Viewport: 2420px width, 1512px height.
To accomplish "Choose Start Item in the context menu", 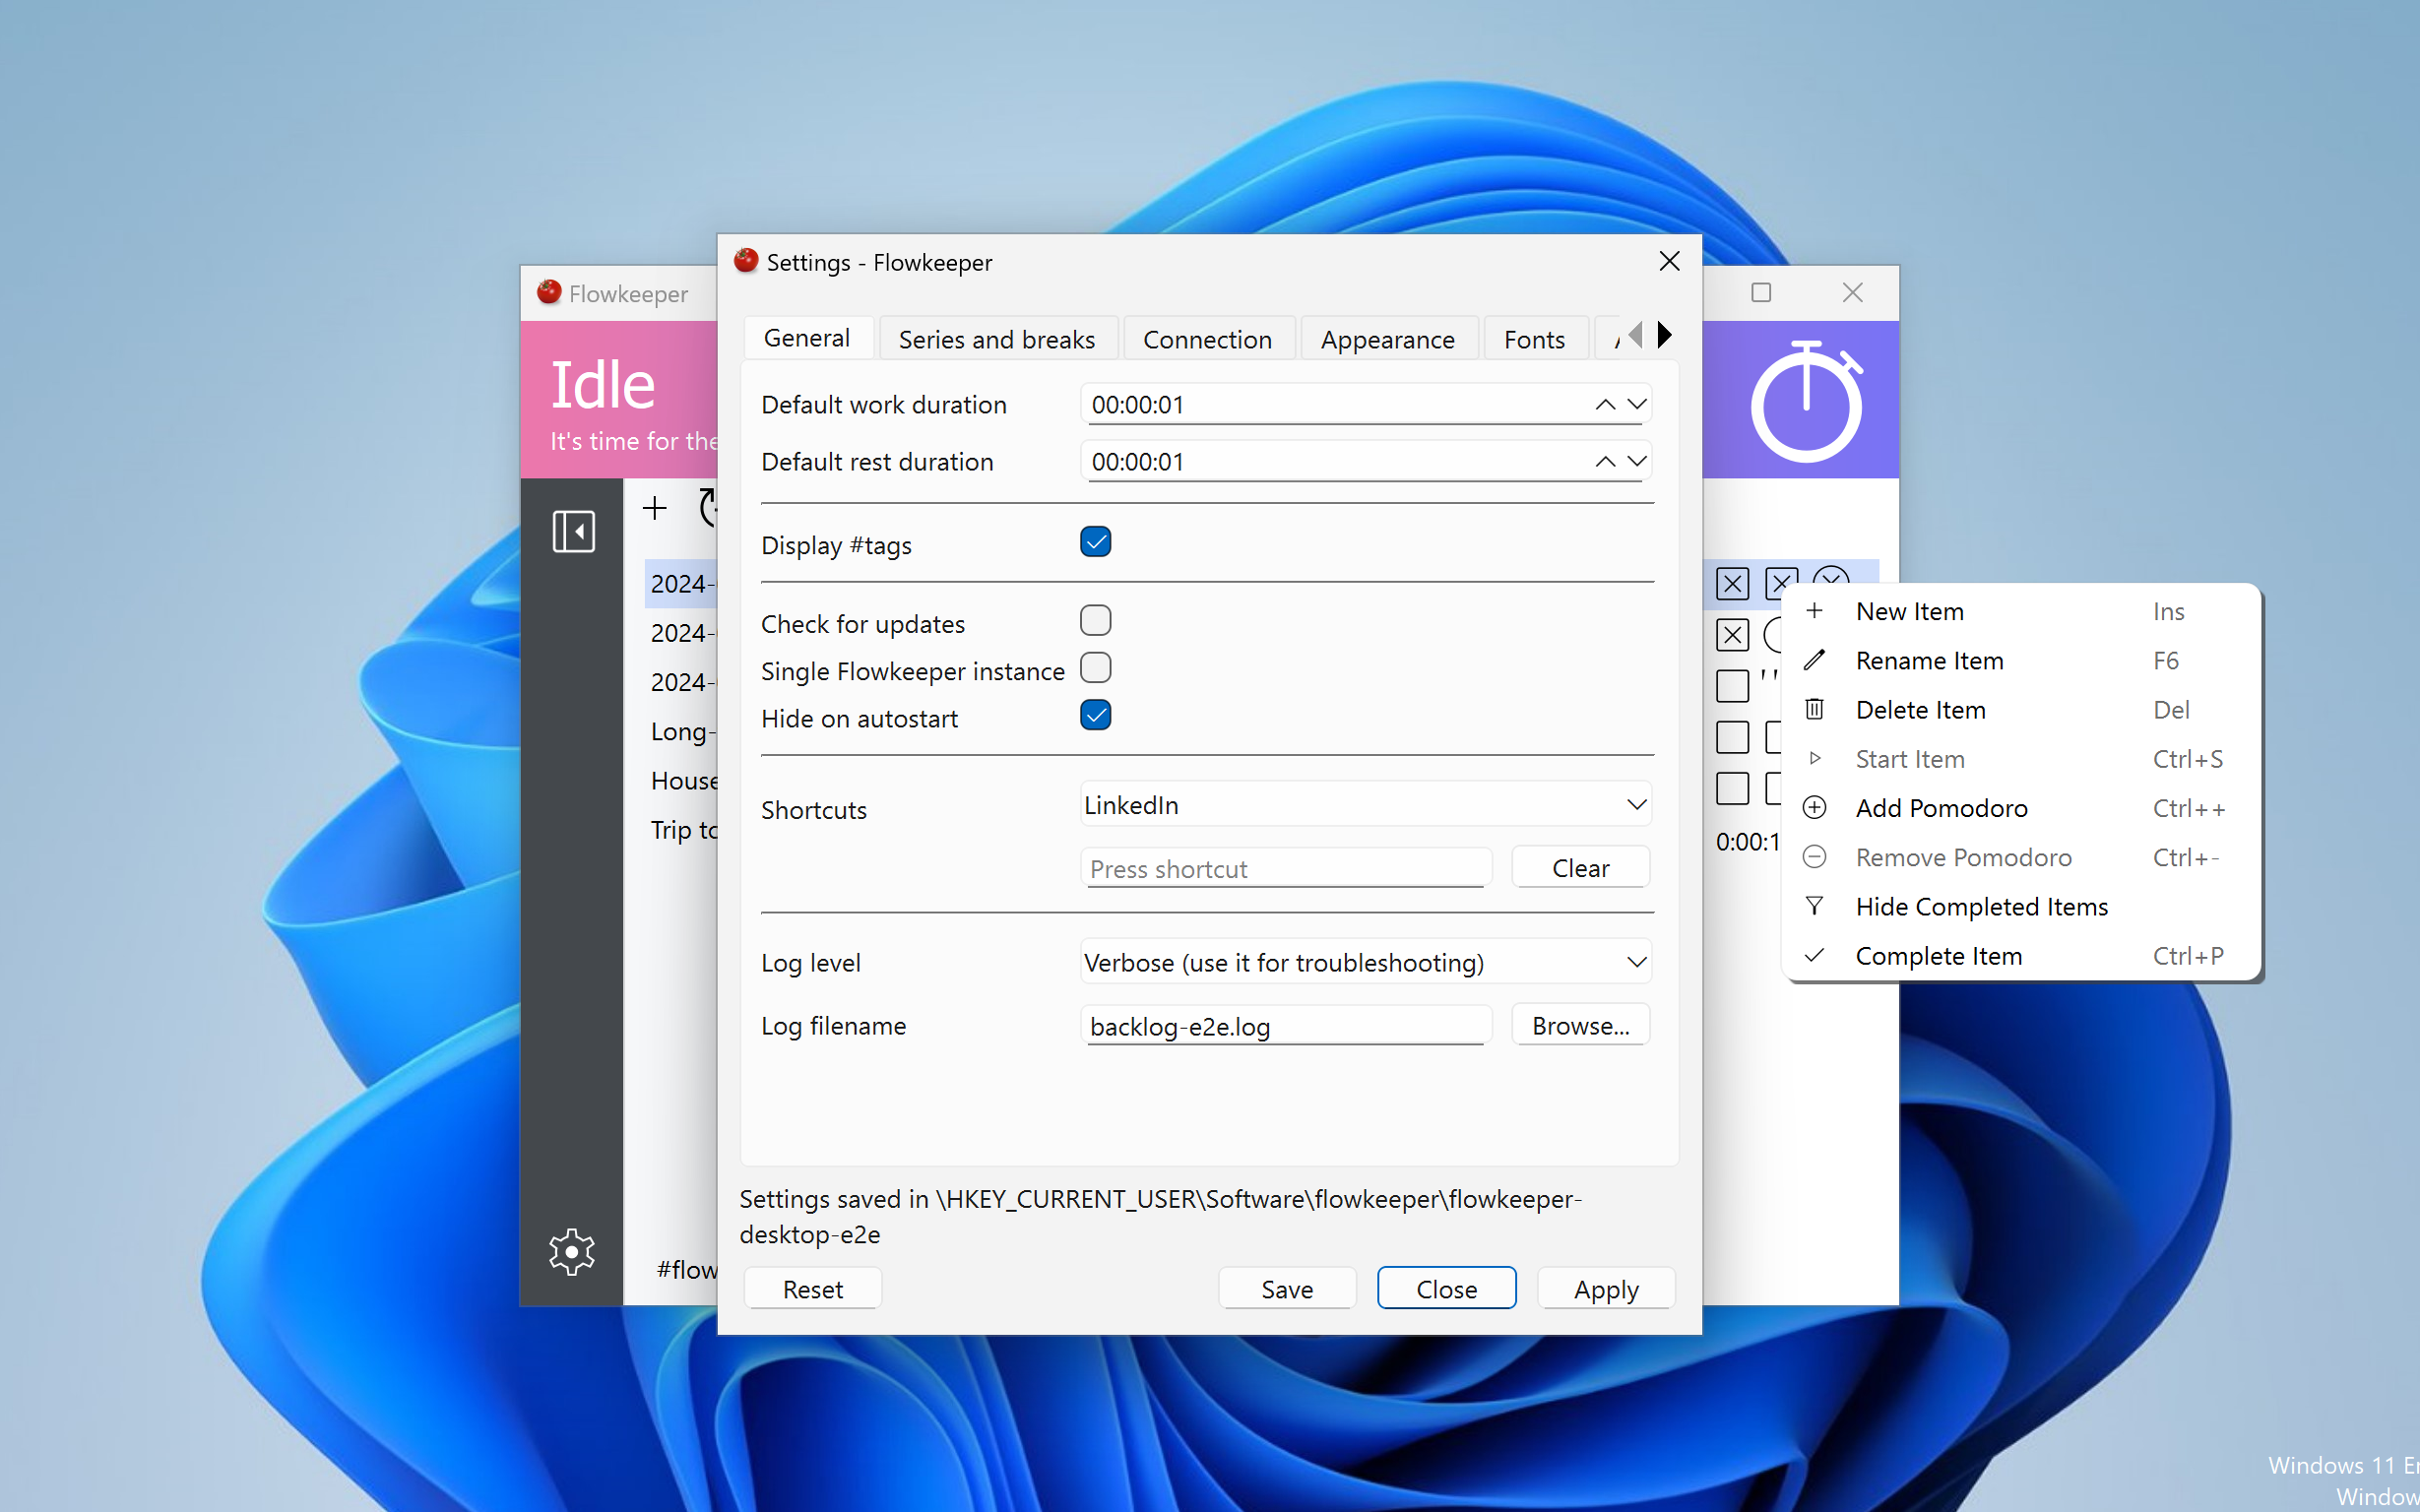I will (2020, 759).
